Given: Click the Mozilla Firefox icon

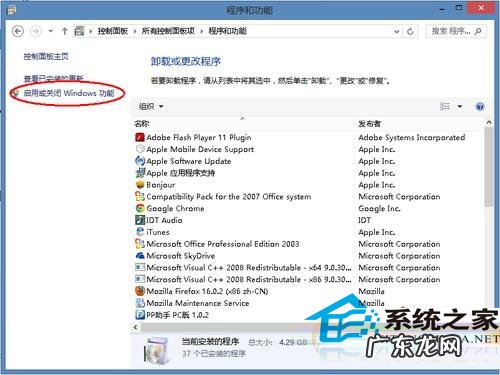Looking at the screenshot, I should (x=140, y=291).
